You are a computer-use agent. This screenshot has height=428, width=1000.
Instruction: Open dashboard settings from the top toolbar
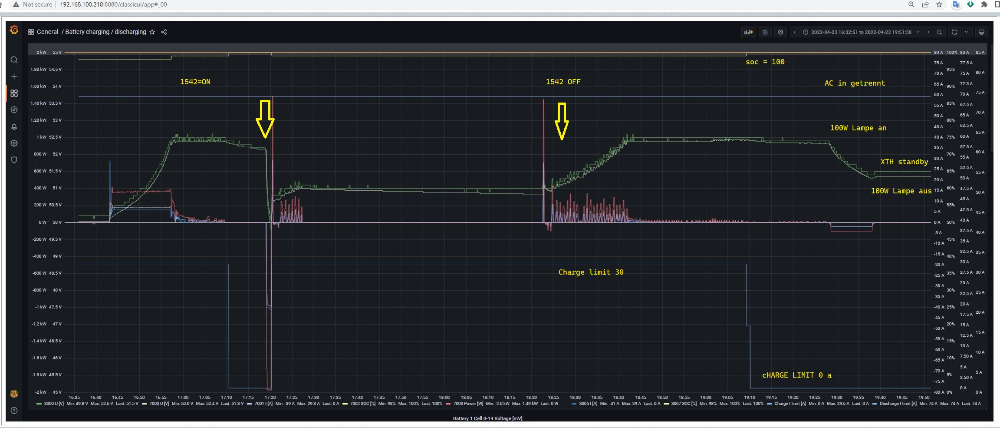coord(780,32)
